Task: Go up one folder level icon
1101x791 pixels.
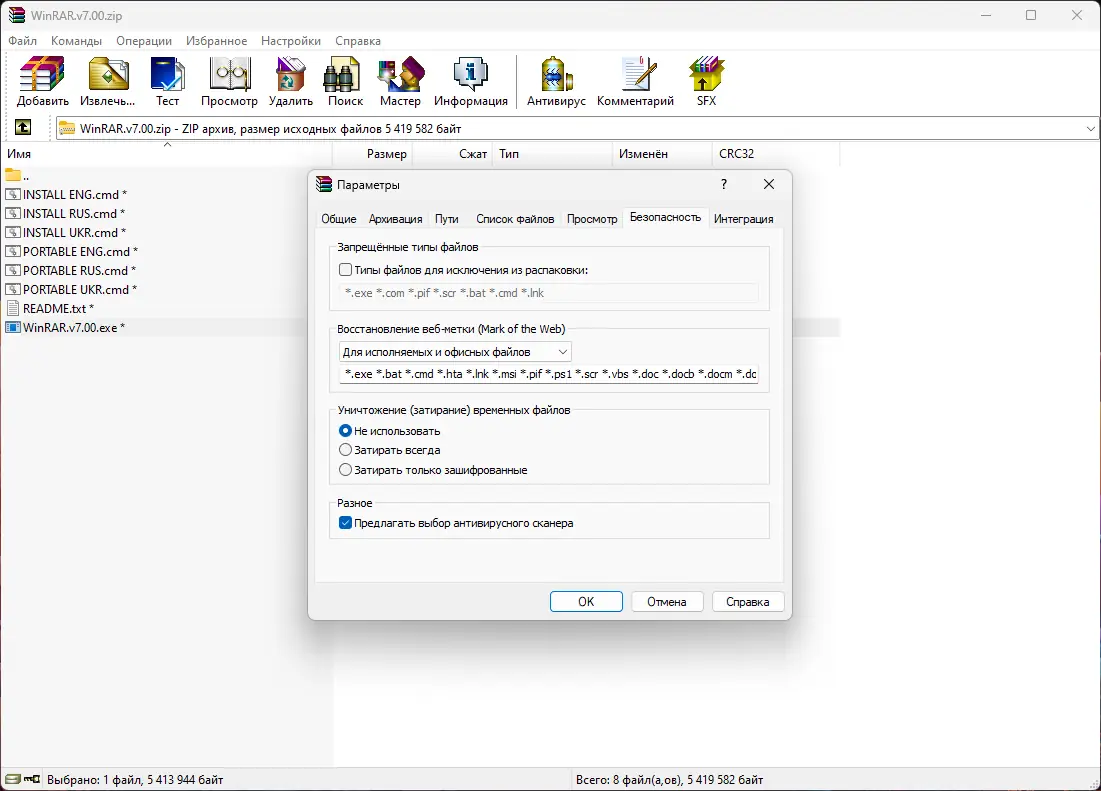Action: tap(23, 128)
